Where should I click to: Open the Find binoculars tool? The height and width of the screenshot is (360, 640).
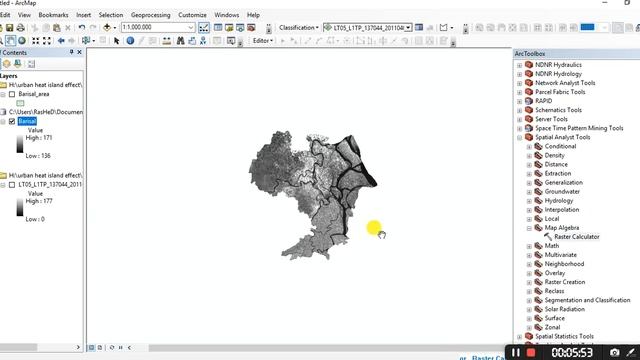tap(180, 41)
